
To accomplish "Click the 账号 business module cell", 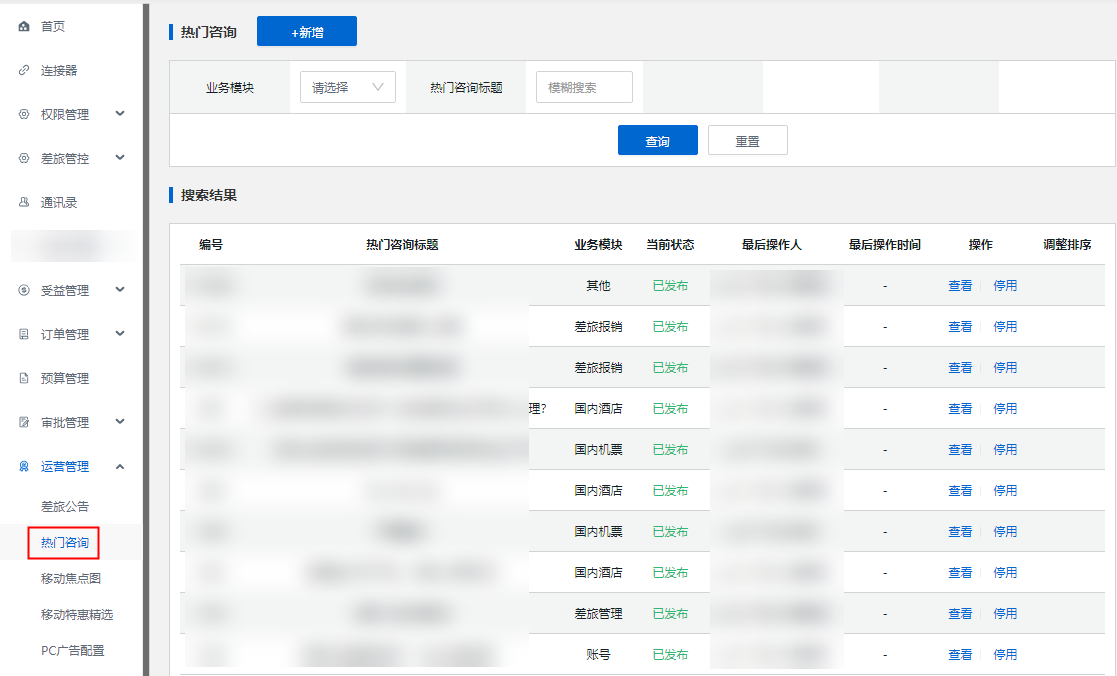I will click(x=598, y=655).
